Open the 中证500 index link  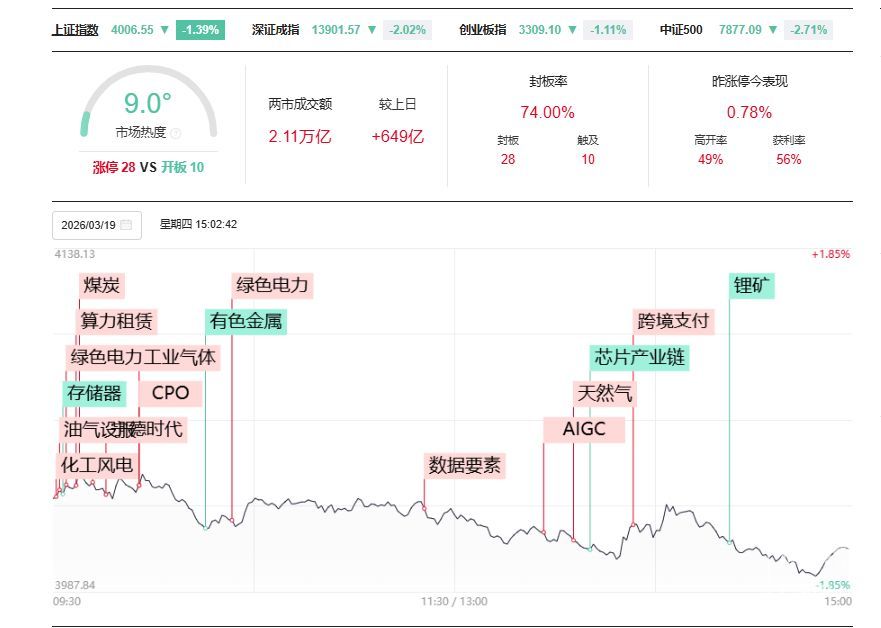pyautogui.click(x=681, y=30)
